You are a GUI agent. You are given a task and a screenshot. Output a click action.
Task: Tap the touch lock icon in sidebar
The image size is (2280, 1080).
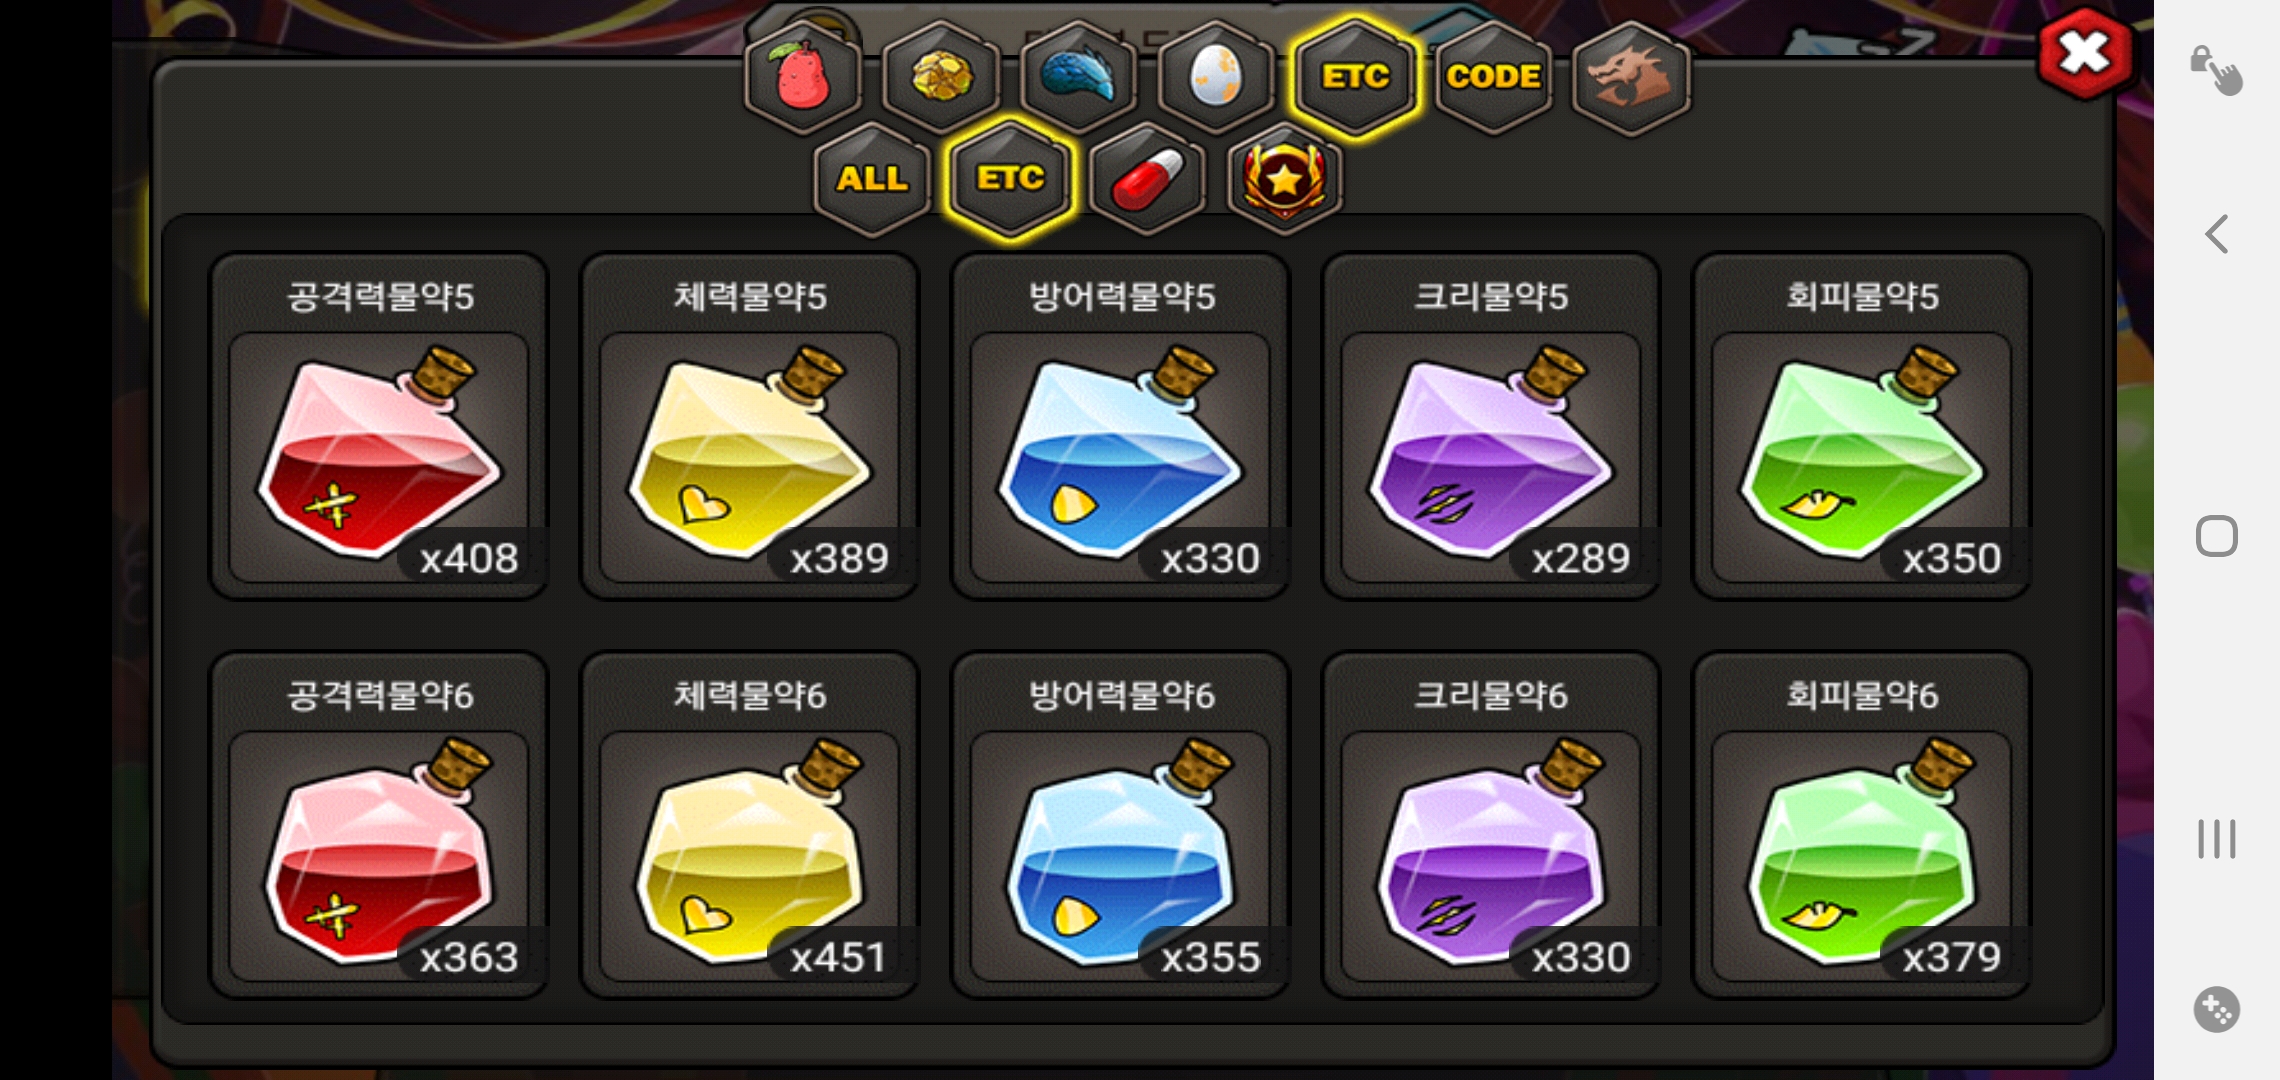(2216, 70)
